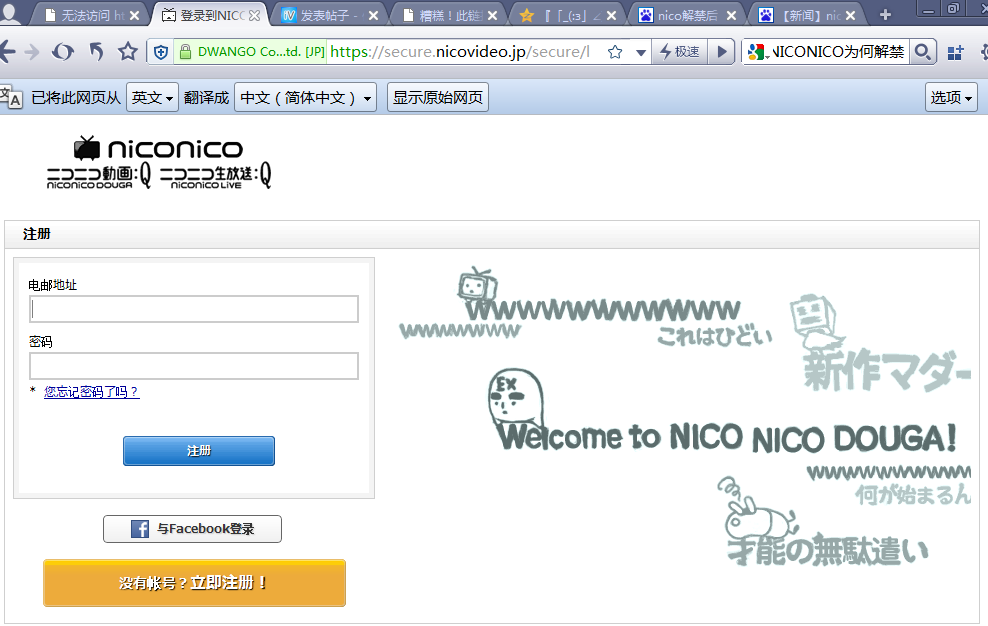Click the undo closed tab icon

96,52
